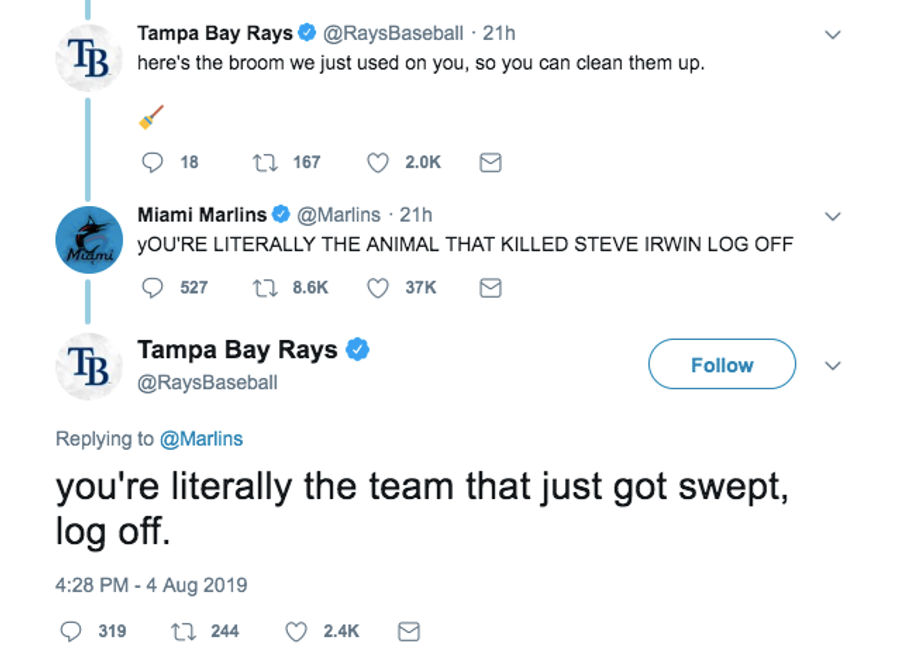Like the Marlins tweet with 37K likes
This screenshot has height=654, width=900.
(378, 288)
